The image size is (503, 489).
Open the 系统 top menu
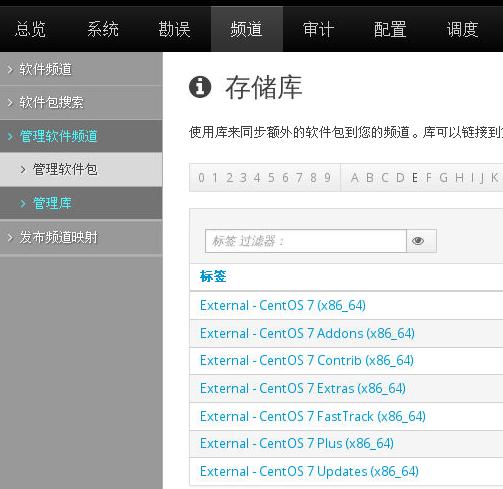click(103, 29)
